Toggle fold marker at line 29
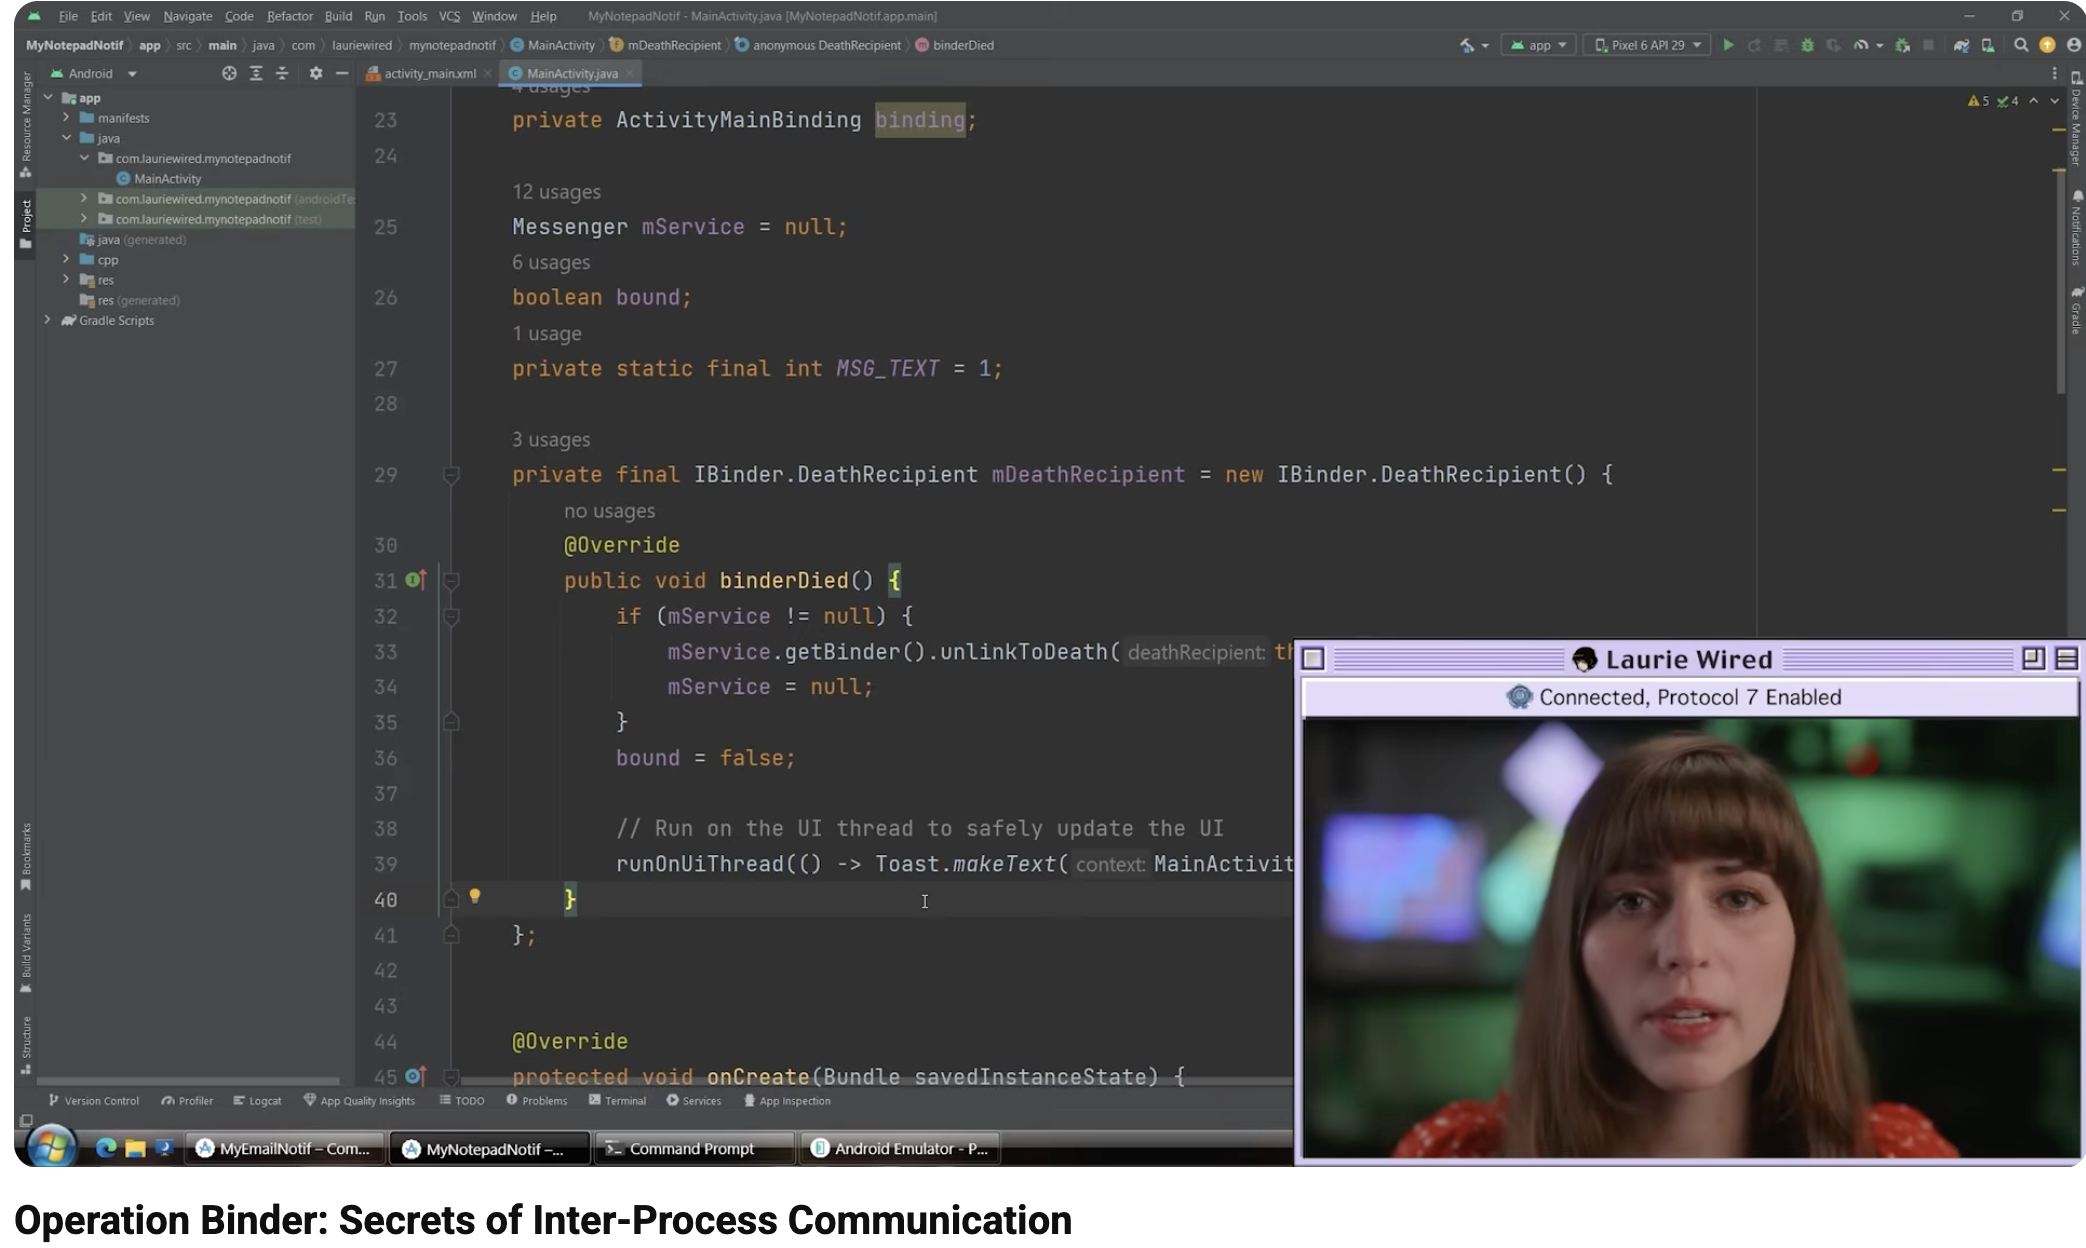This screenshot has width=2086, height=1248. coord(451,475)
